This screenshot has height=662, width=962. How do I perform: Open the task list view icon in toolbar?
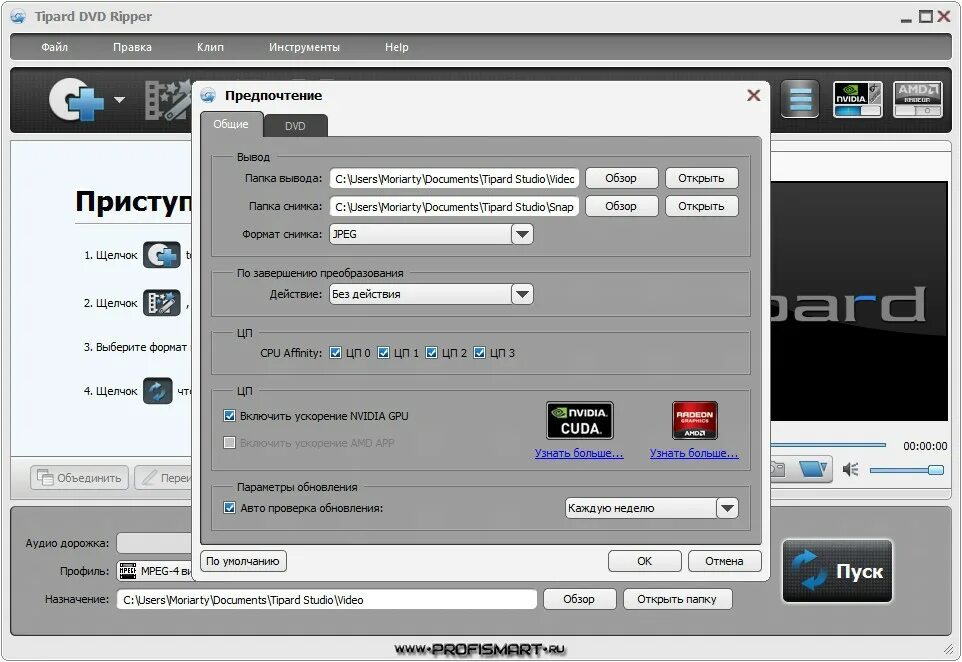click(x=800, y=99)
